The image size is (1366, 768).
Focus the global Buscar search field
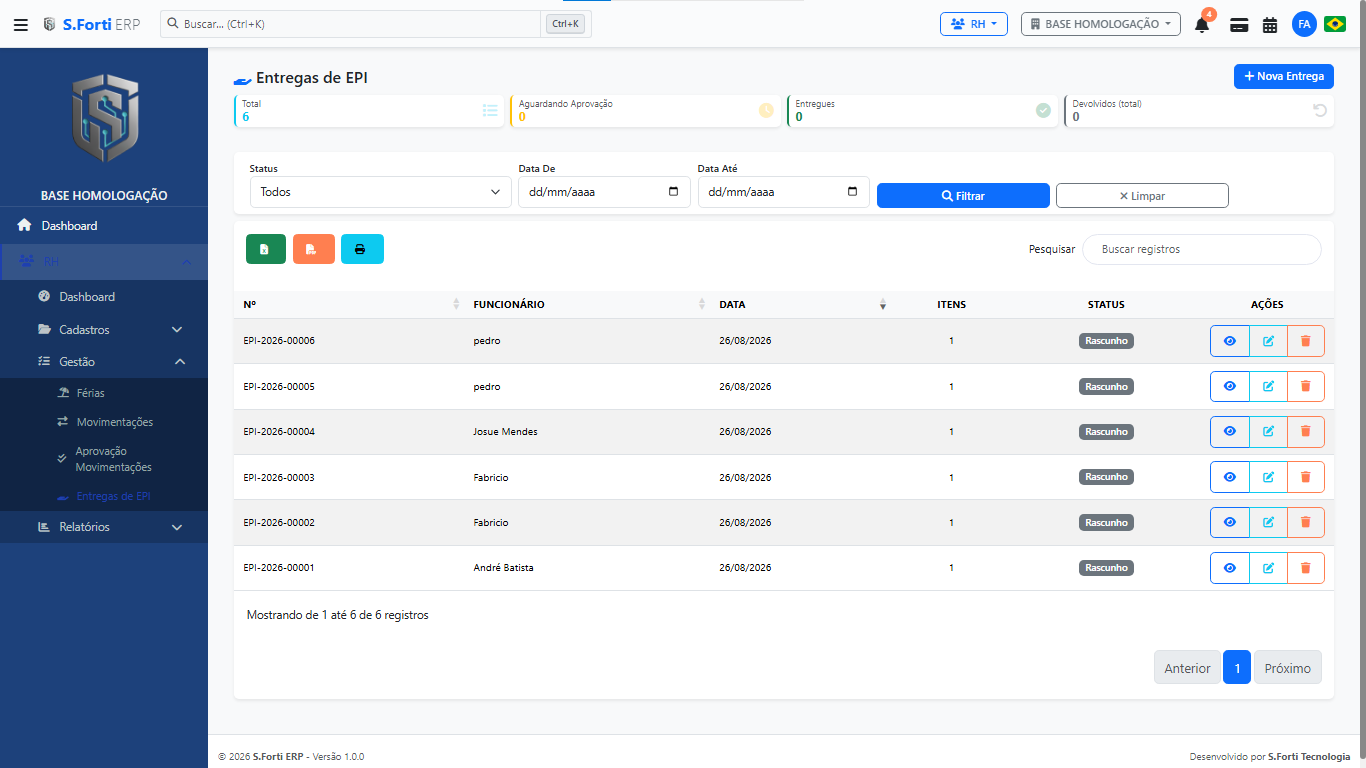(x=352, y=24)
